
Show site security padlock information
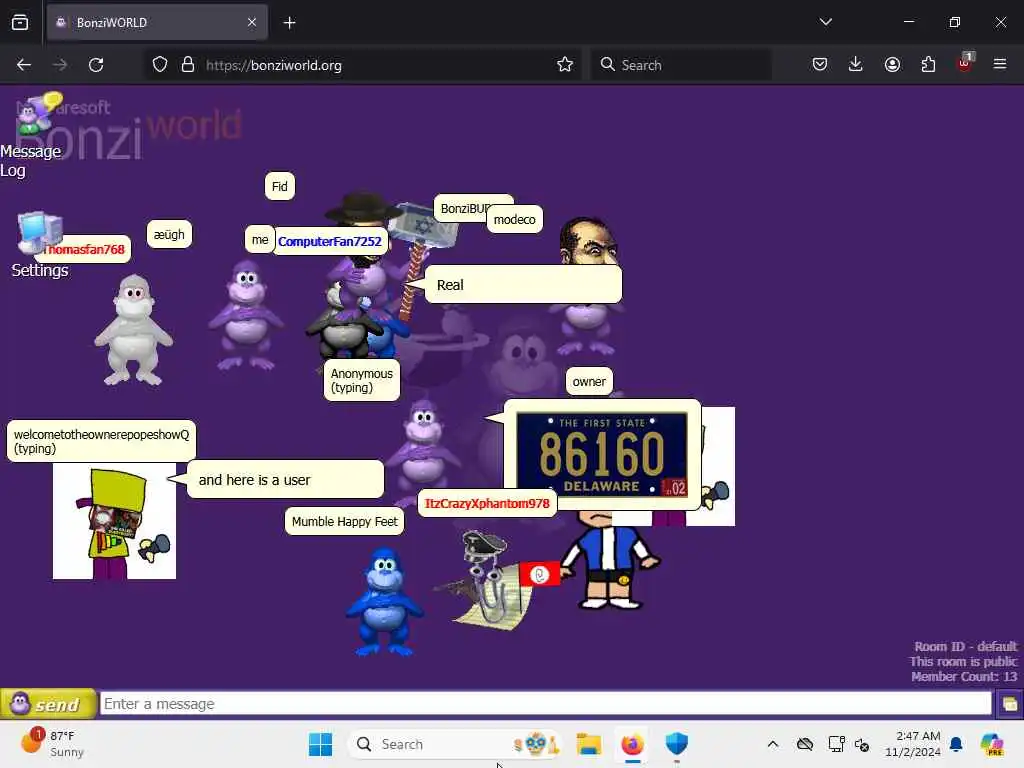click(x=188, y=65)
